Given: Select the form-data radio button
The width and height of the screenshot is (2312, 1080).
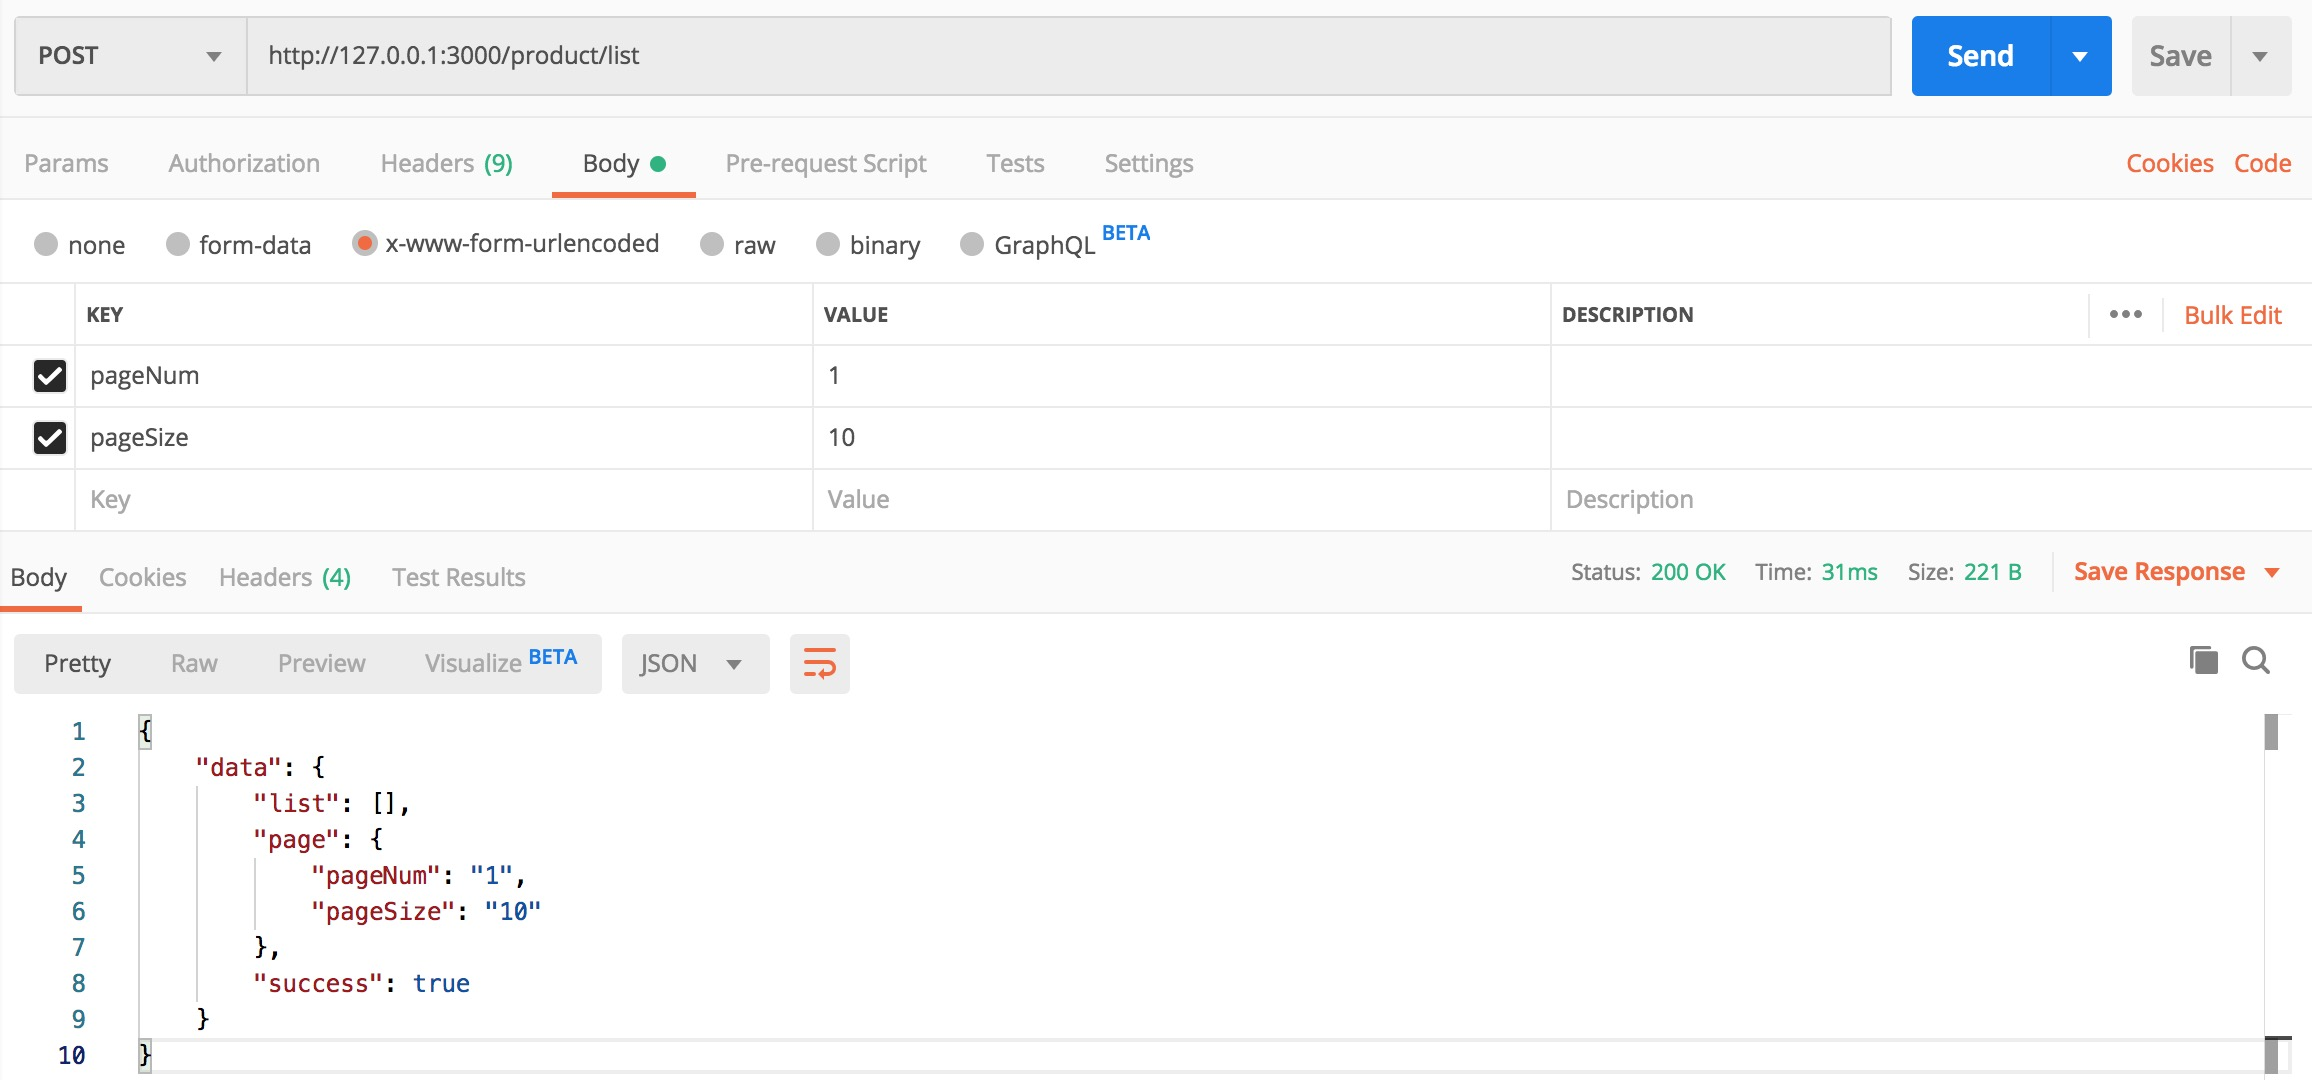Looking at the screenshot, I should pyautogui.click(x=178, y=245).
